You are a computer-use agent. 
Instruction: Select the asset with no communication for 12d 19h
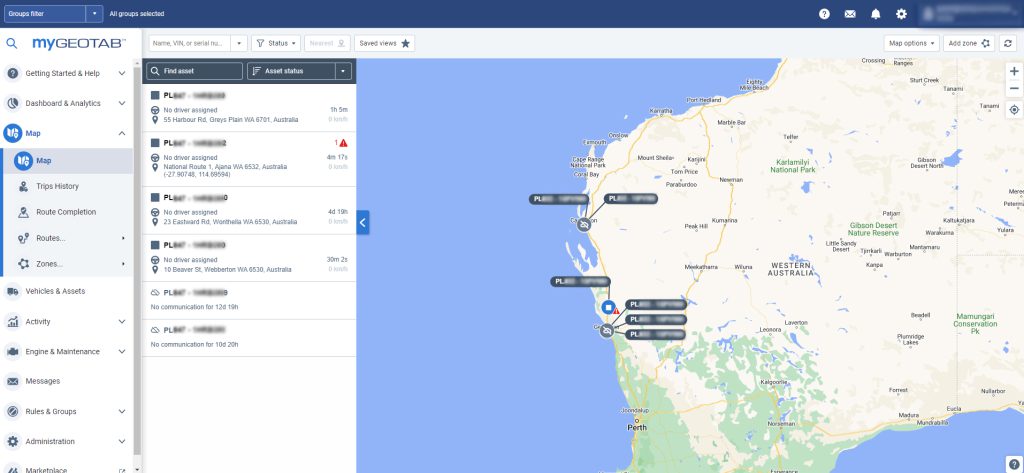pos(249,301)
